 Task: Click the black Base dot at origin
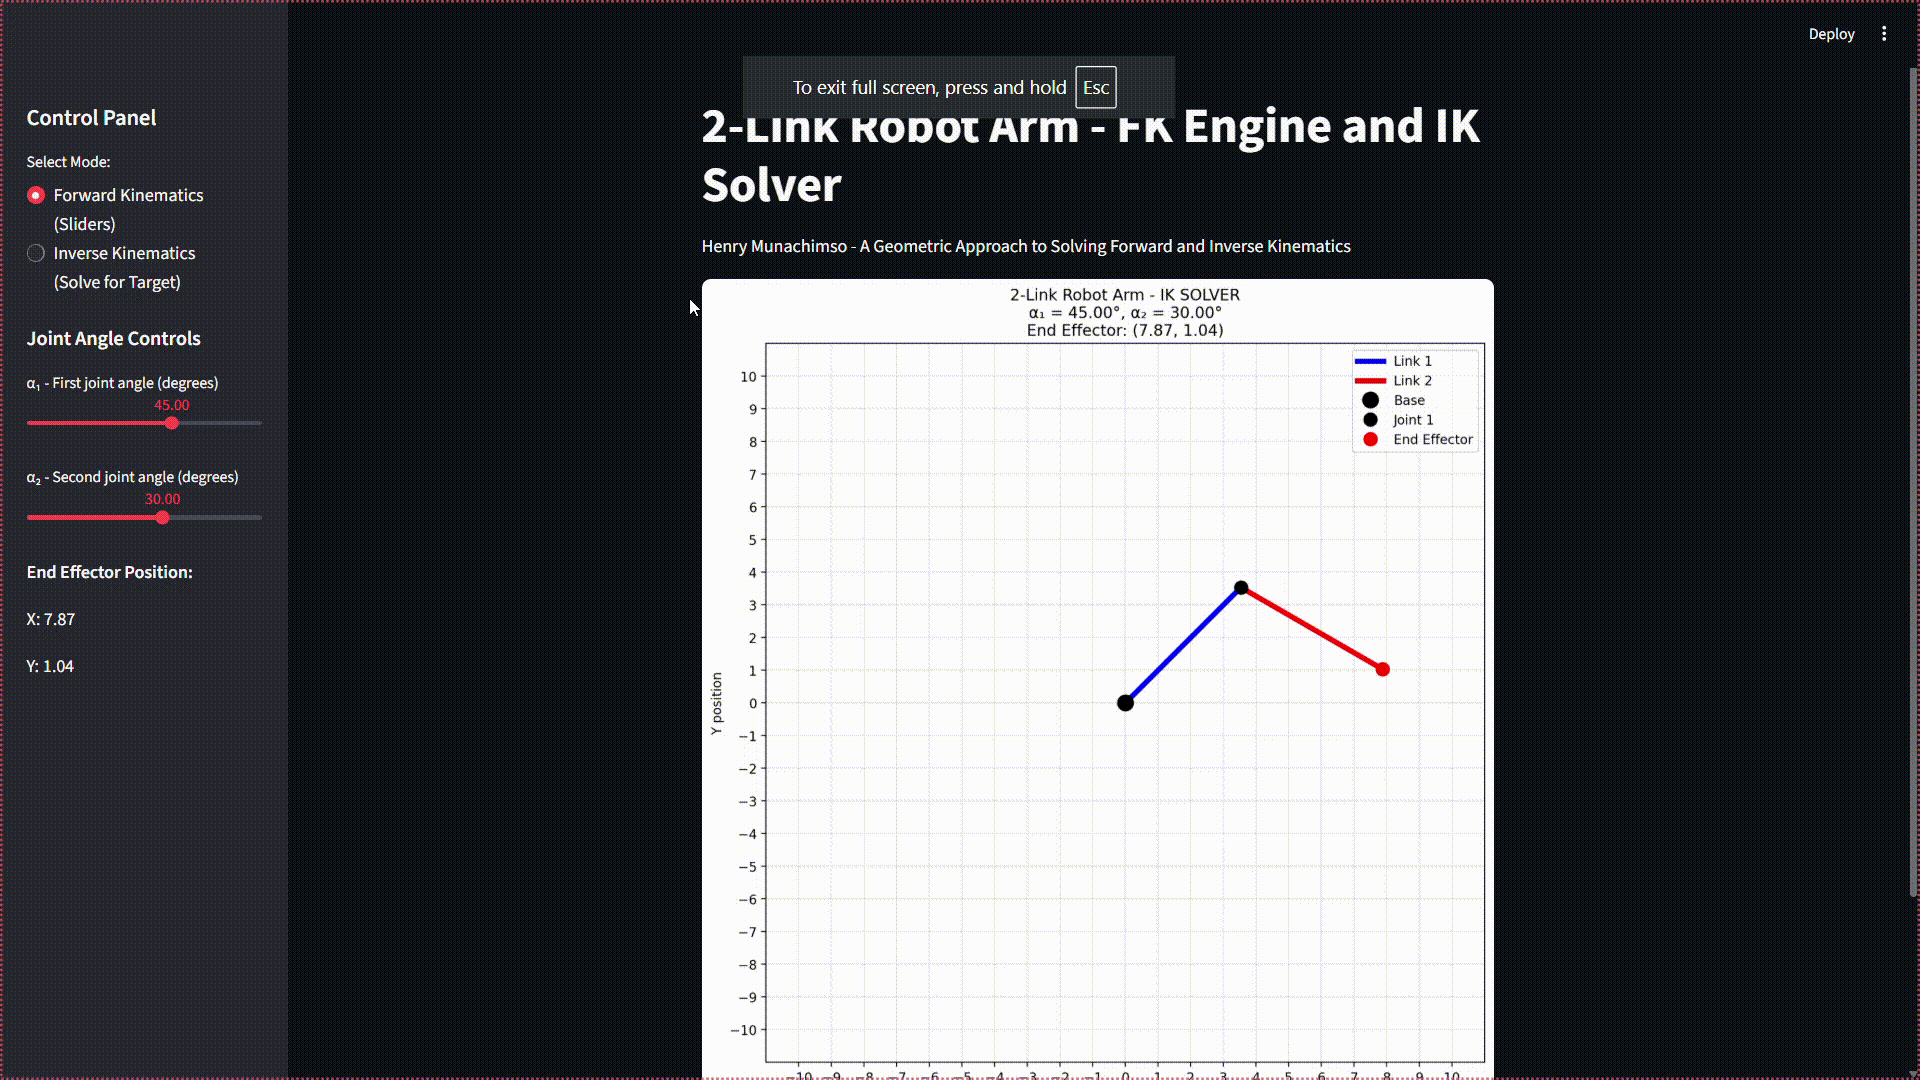coord(1125,703)
